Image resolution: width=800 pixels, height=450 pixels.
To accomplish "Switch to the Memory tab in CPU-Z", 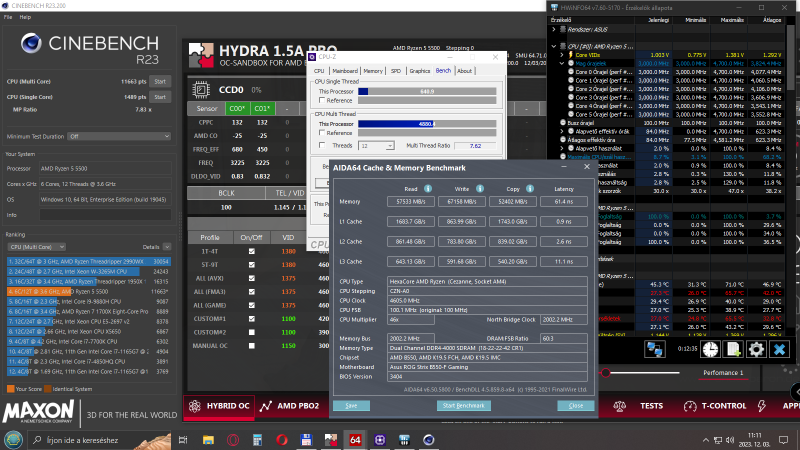I will [x=373, y=71].
